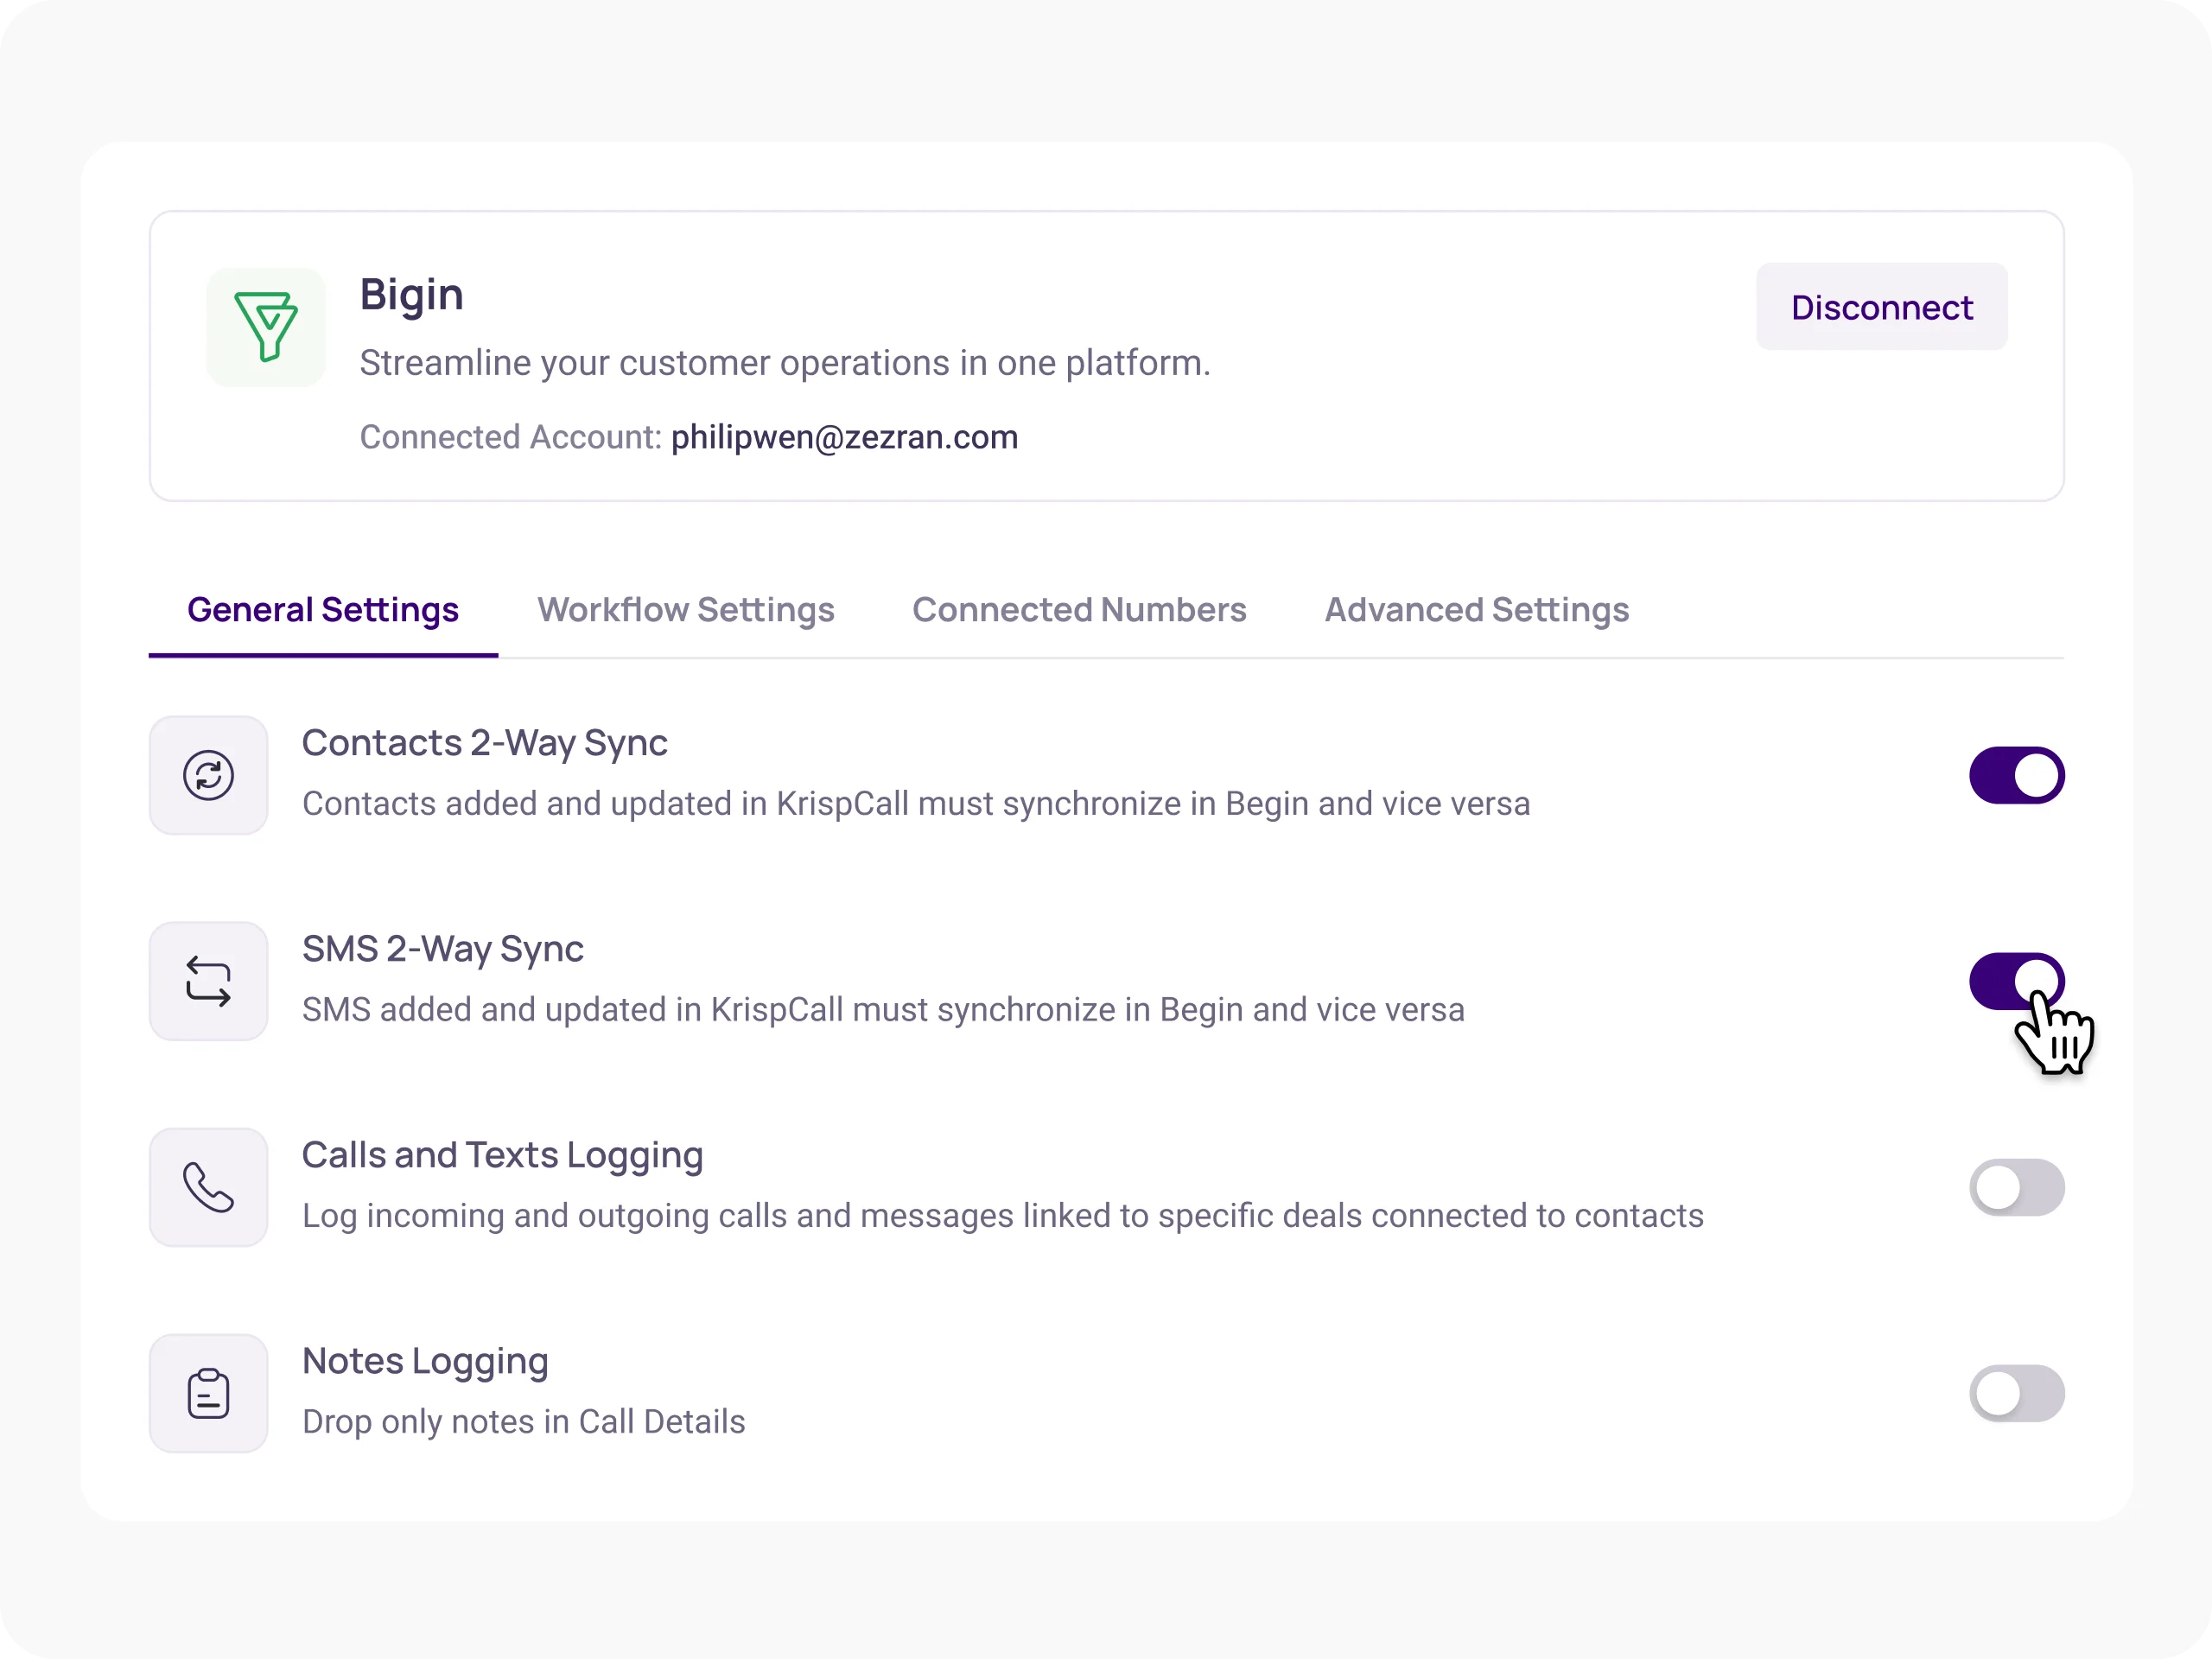Screen dimensions: 2212x1659
Task: Click the 'Connected Account:' label
Action: (x=511, y=438)
